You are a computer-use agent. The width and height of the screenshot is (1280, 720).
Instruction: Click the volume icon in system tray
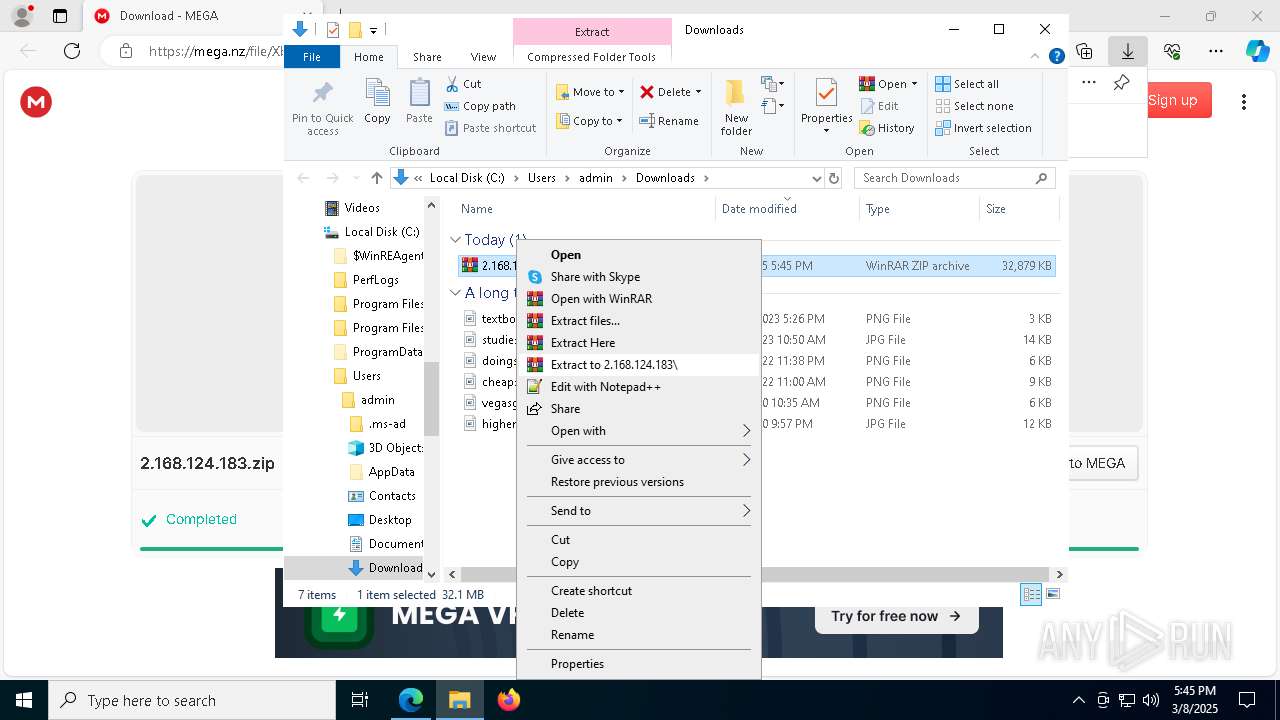pyautogui.click(x=1151, y=700)
